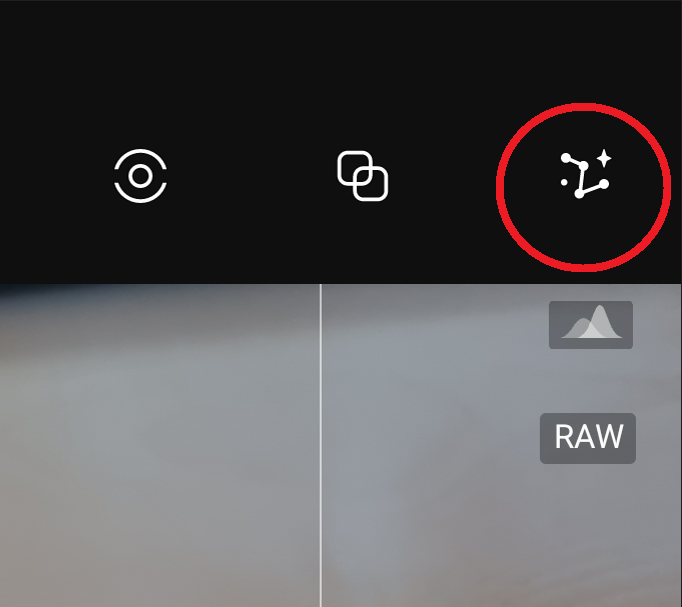Open the circular lens mode options
This screenshot has height=607, width=682.
140,176
